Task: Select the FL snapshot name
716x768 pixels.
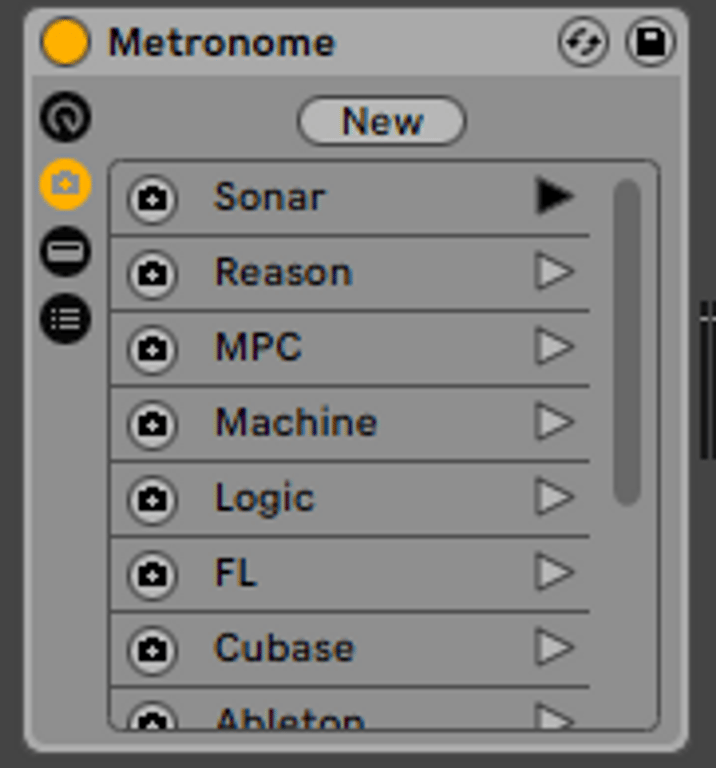Action: (236, 573)
